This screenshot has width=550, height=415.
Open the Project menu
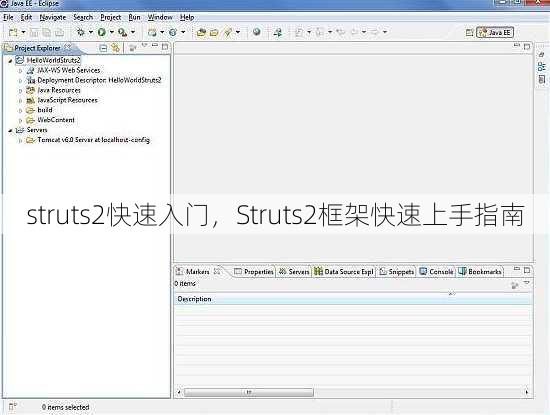pyautogui.click(x=110, y=17)
